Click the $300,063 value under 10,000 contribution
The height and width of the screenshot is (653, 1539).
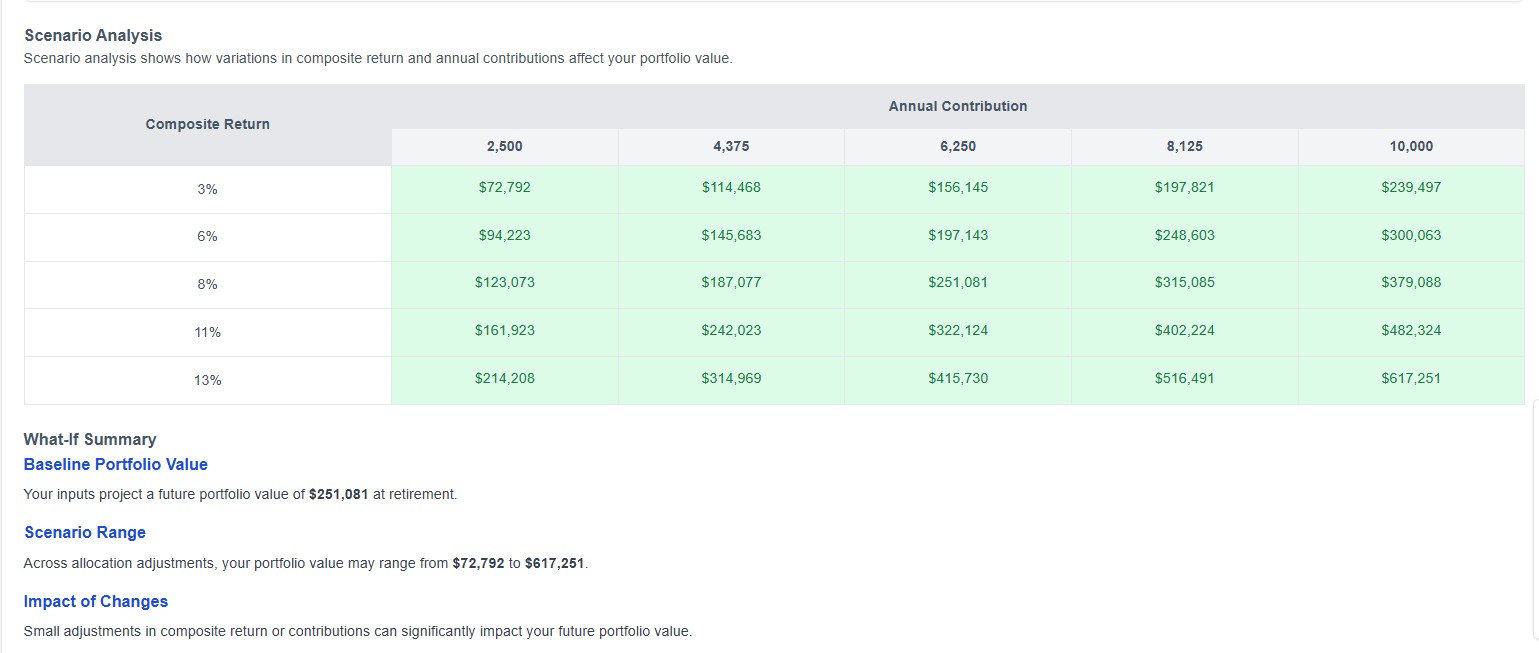point(1411,235)
